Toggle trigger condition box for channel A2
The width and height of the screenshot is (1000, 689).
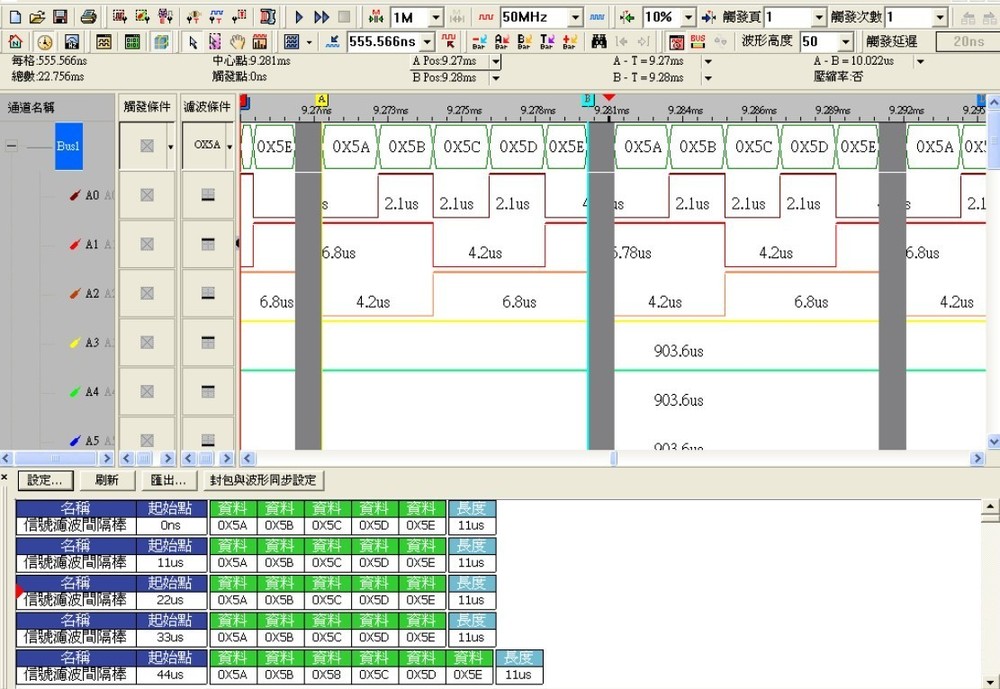click(147, 293)
